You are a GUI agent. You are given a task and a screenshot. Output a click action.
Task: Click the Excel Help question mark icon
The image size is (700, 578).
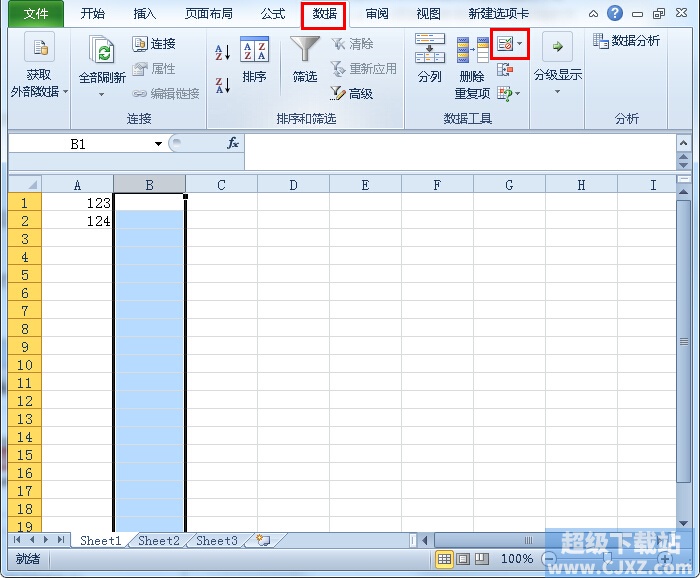tap(615, 14)
